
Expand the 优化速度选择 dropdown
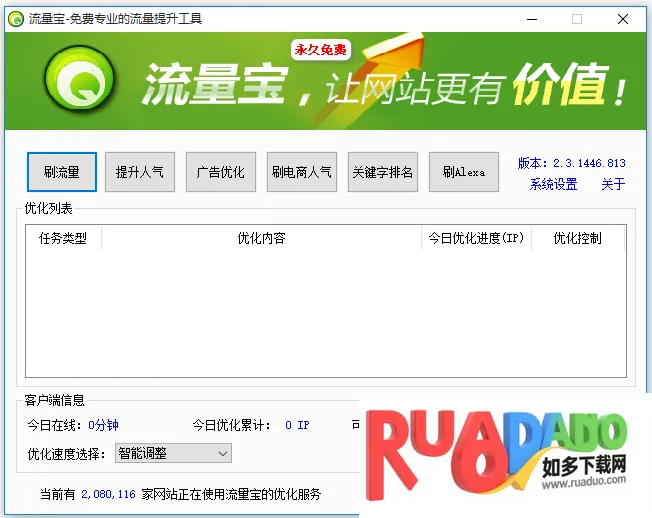point(173,453)
